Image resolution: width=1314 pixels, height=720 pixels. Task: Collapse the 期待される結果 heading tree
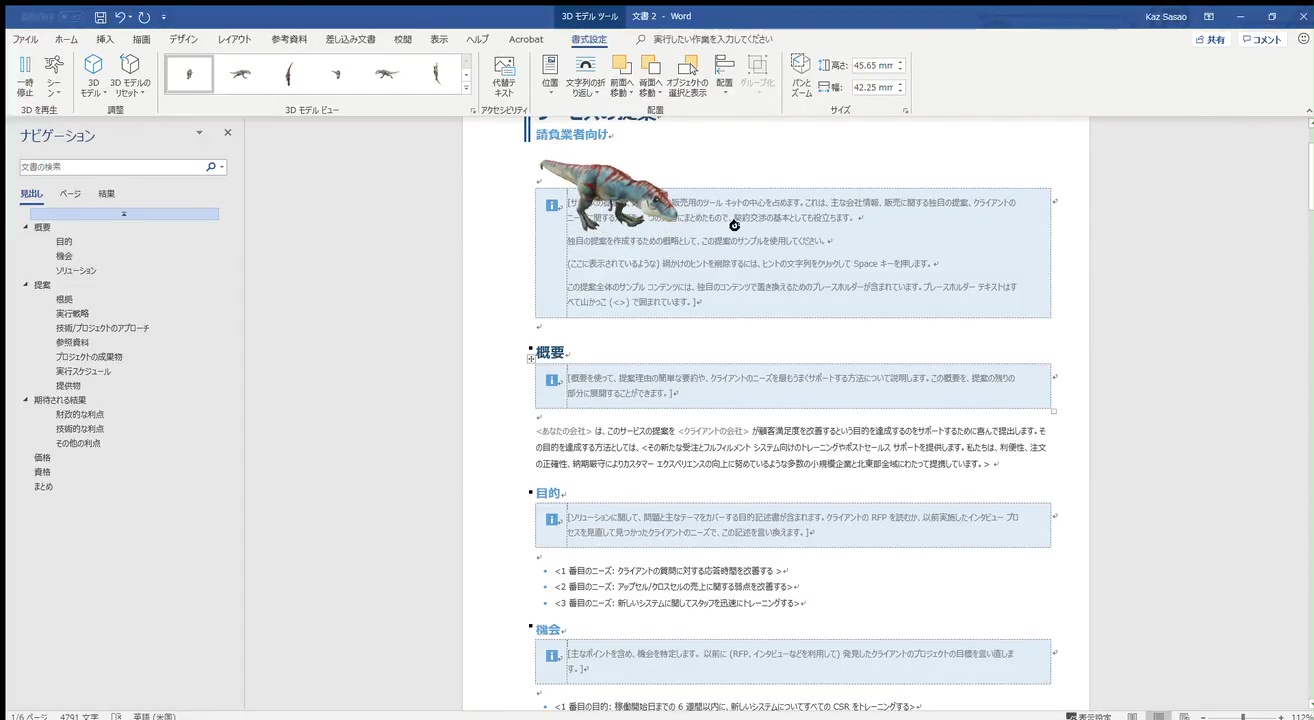26,400
